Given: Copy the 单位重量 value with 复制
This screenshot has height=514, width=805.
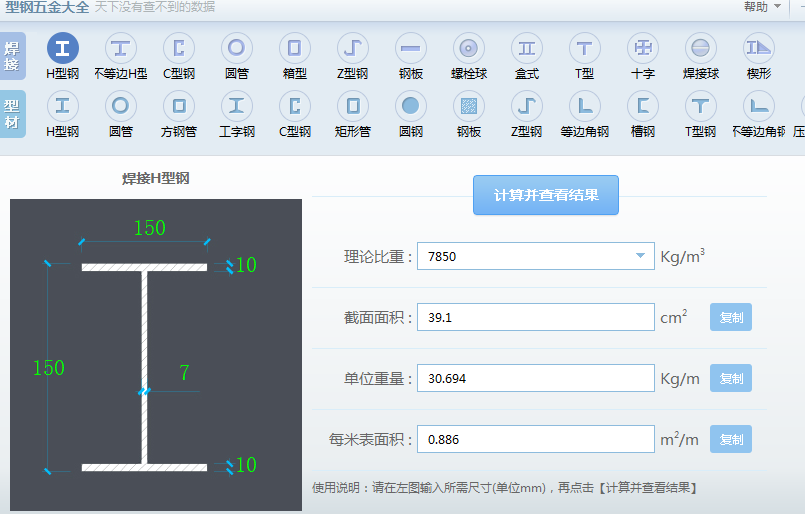Looking at the screenshot, I should point(731,378).
